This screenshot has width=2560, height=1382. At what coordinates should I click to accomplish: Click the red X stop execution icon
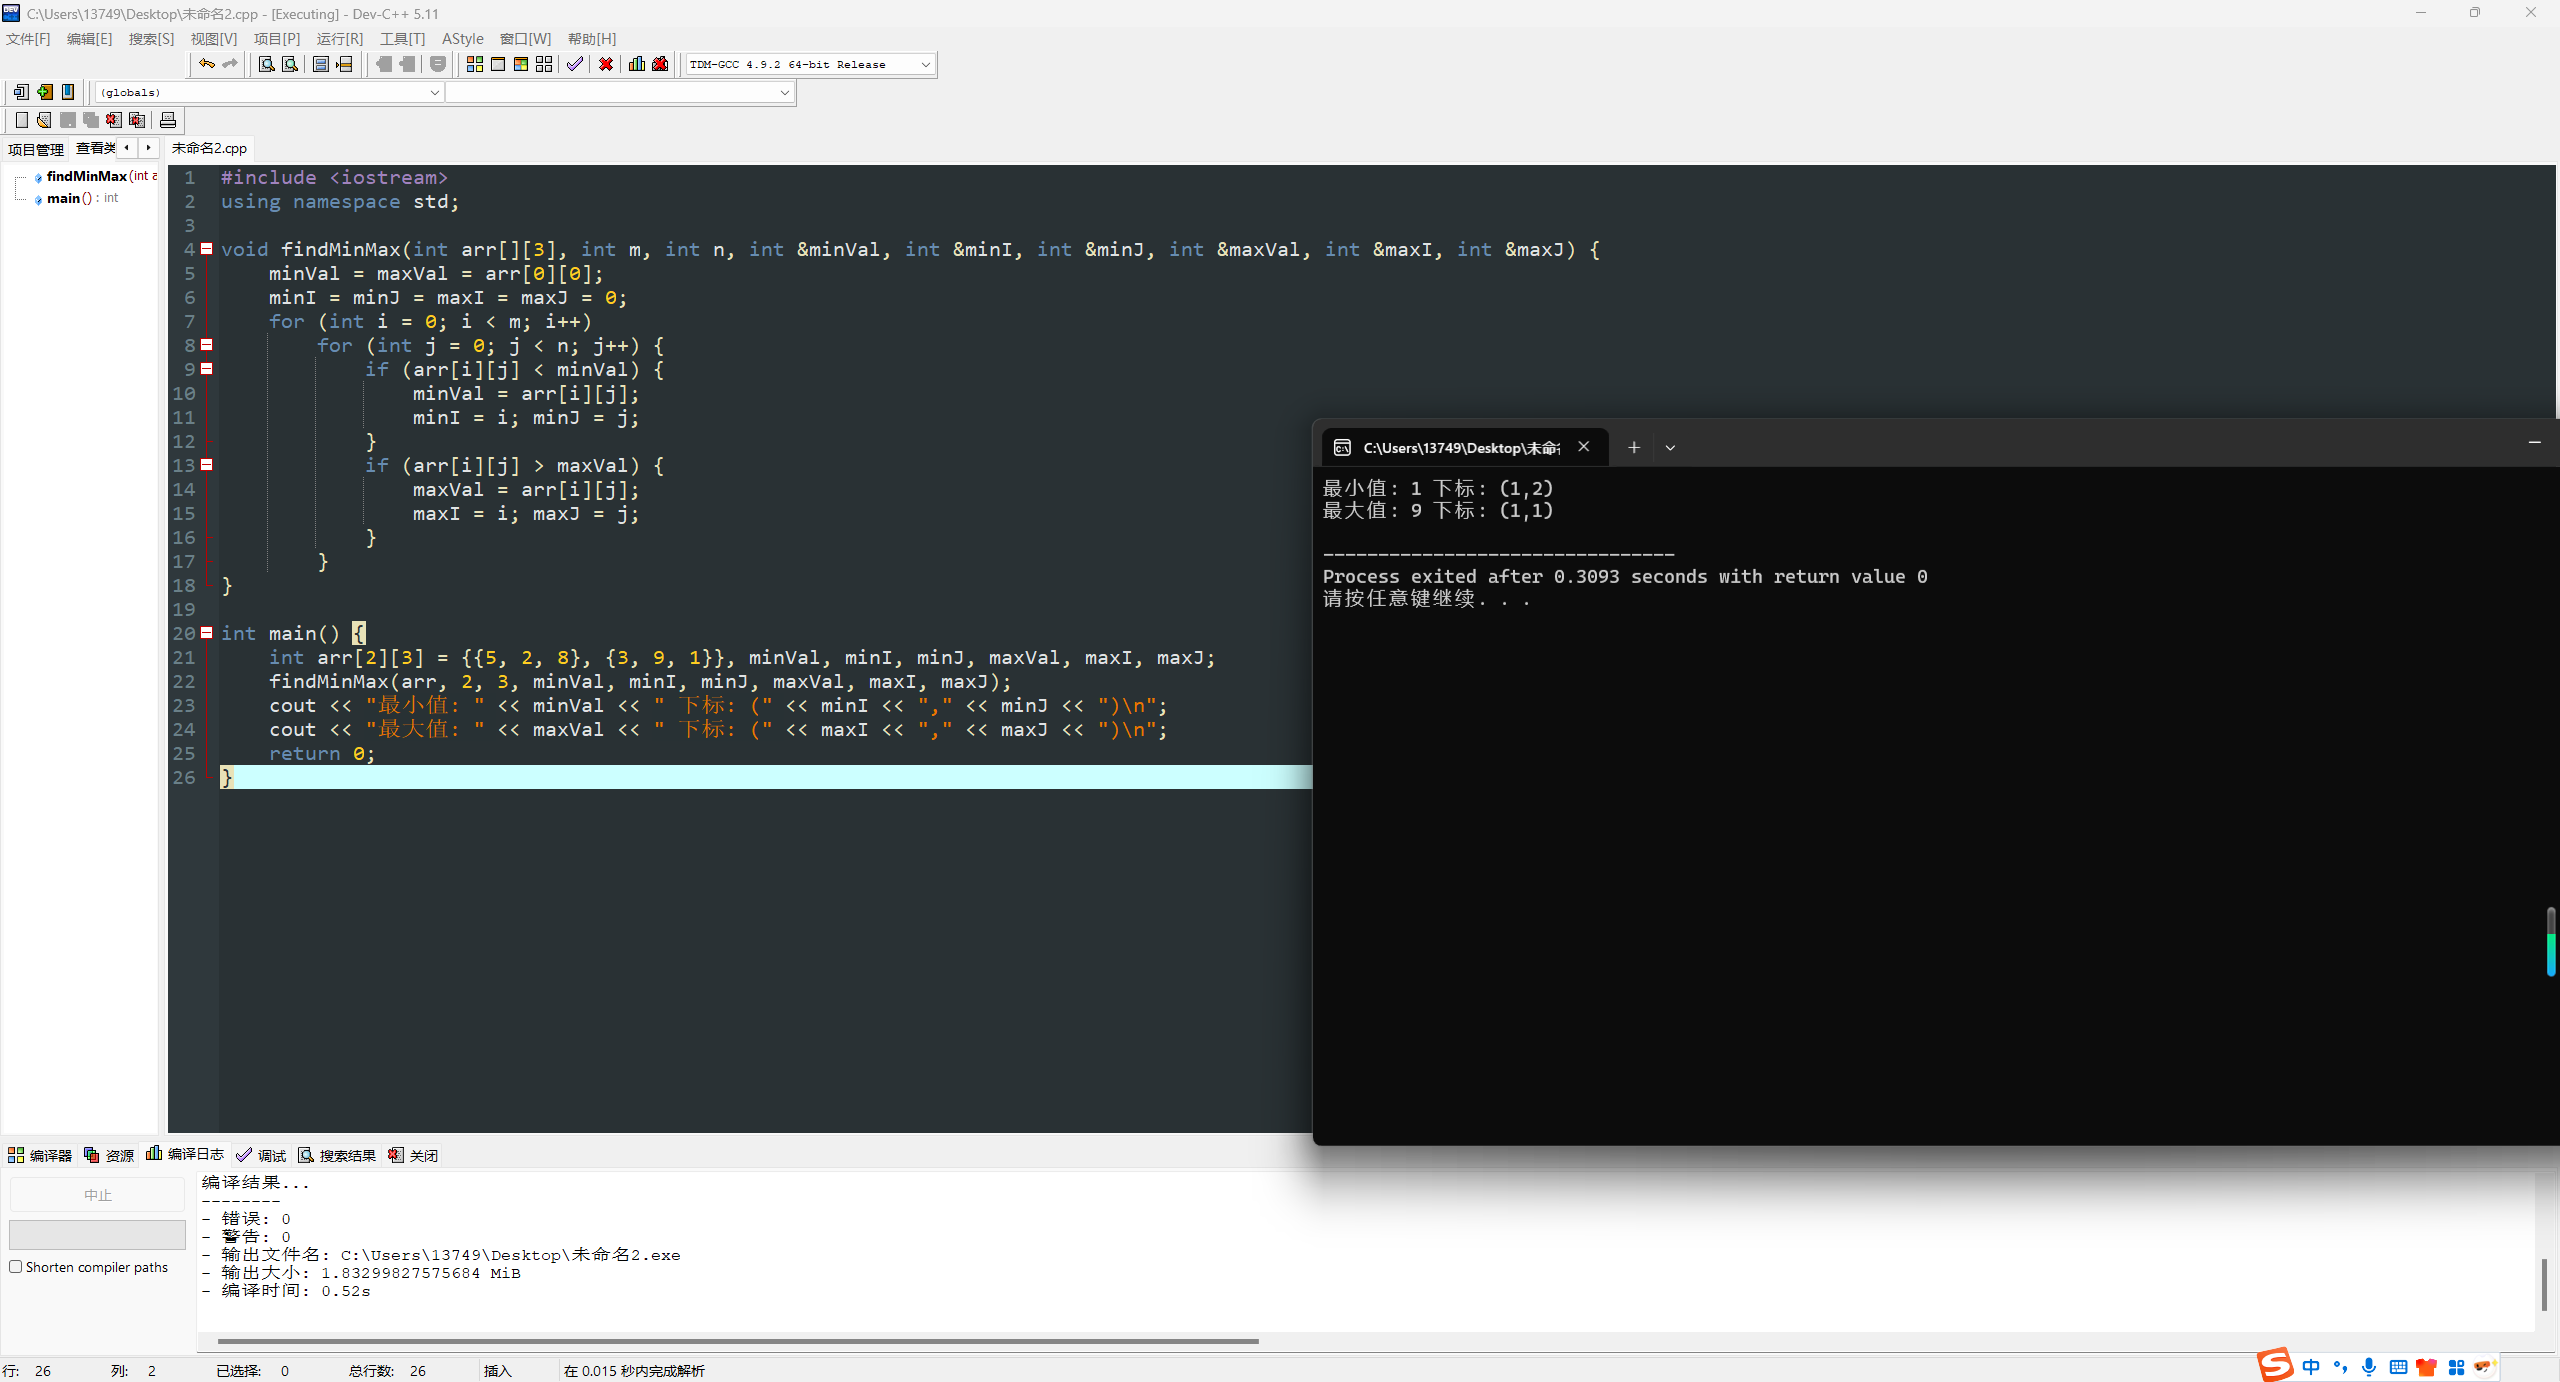pyautogui.click(x=606, y=64)
